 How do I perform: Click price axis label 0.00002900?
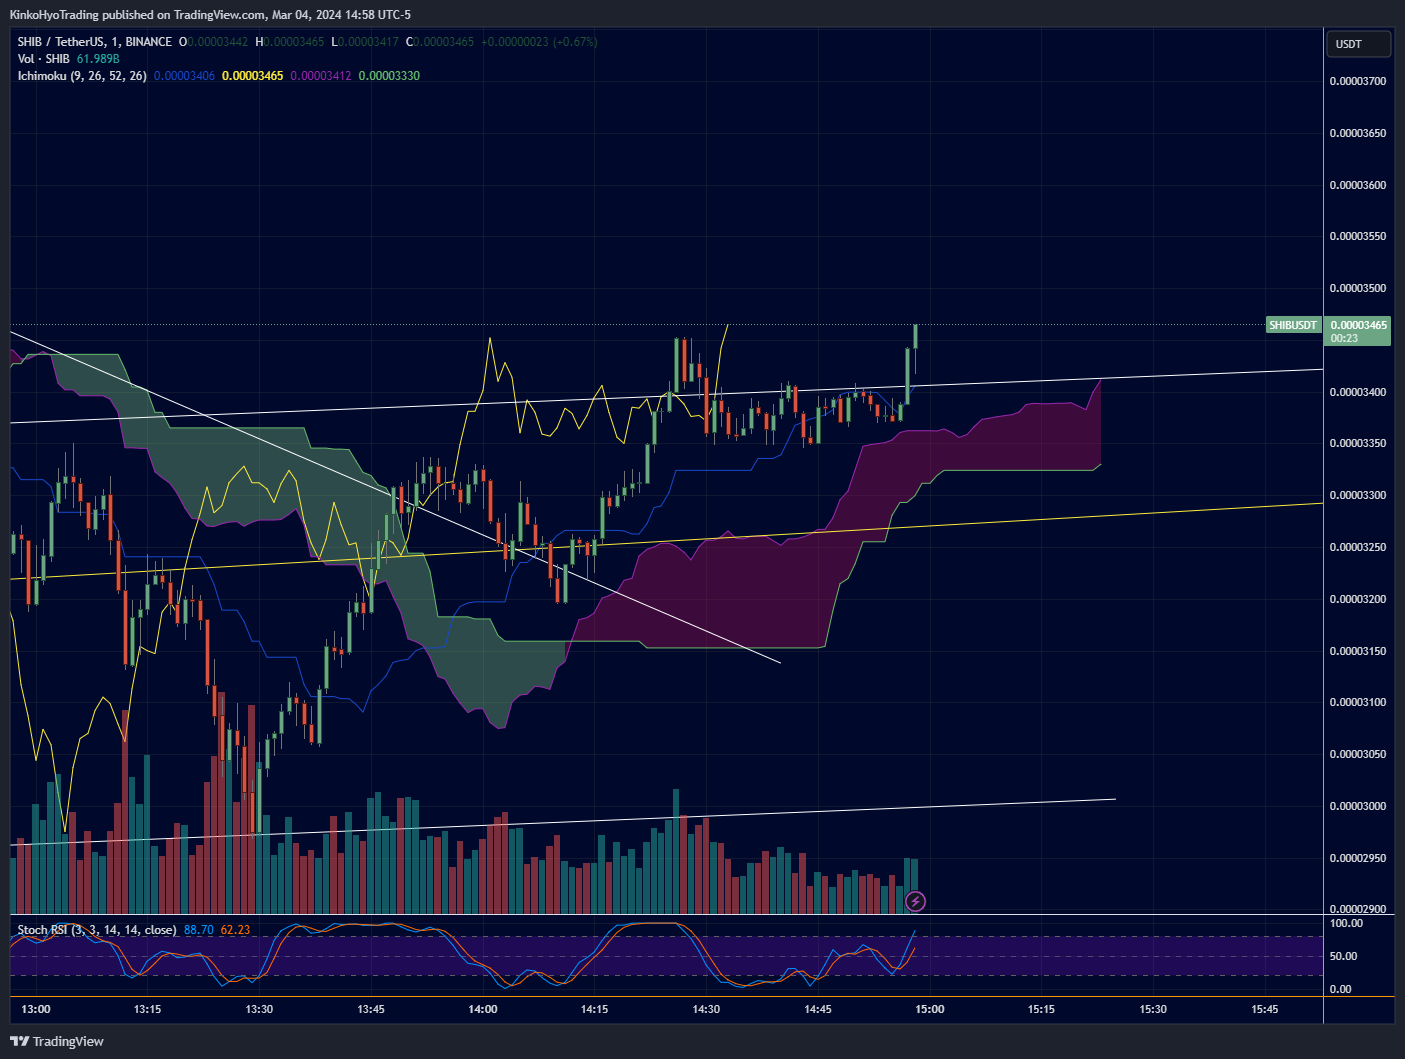[1358, 909]
